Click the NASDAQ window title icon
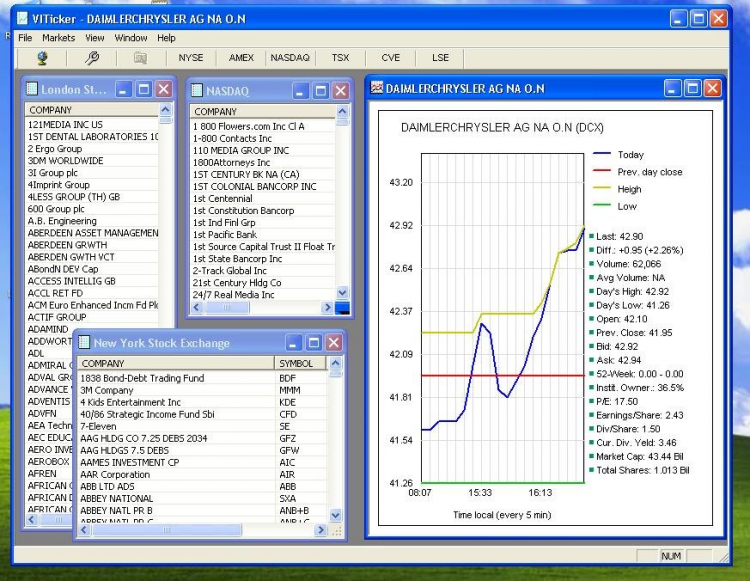Viewport: 750px width, 581px height. click(196, 91)
